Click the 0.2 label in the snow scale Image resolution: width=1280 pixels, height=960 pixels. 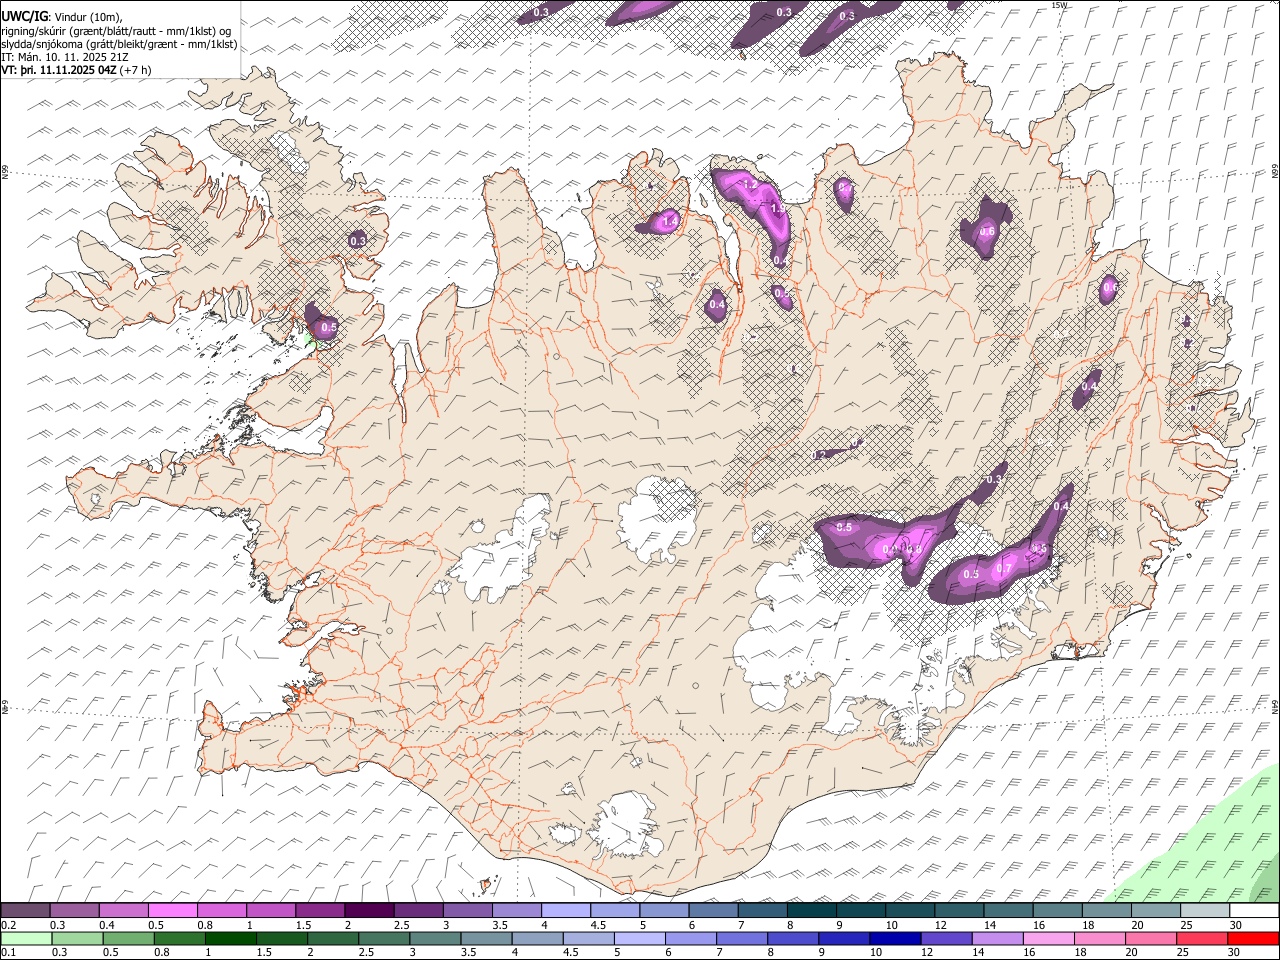tap(8, 925)
